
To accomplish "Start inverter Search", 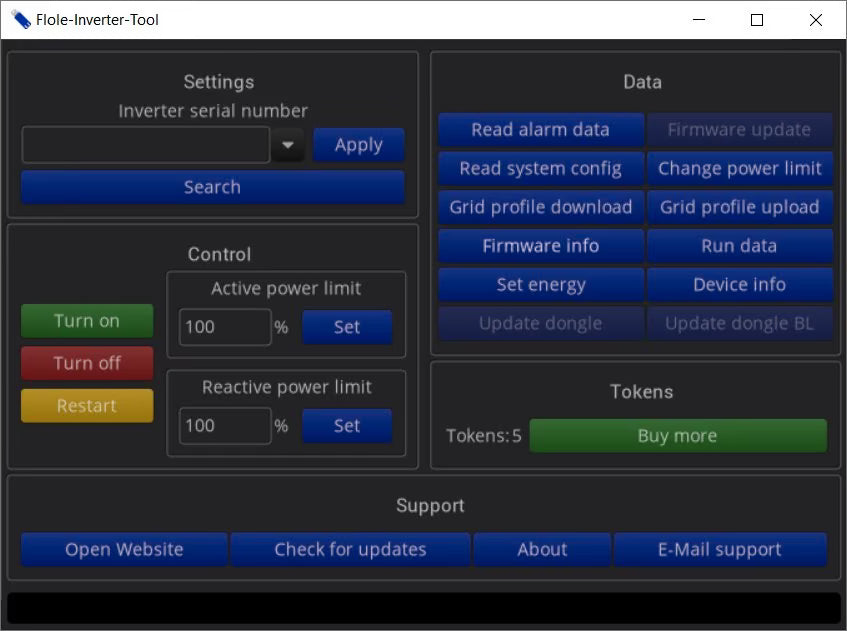I will coord(212,187).
